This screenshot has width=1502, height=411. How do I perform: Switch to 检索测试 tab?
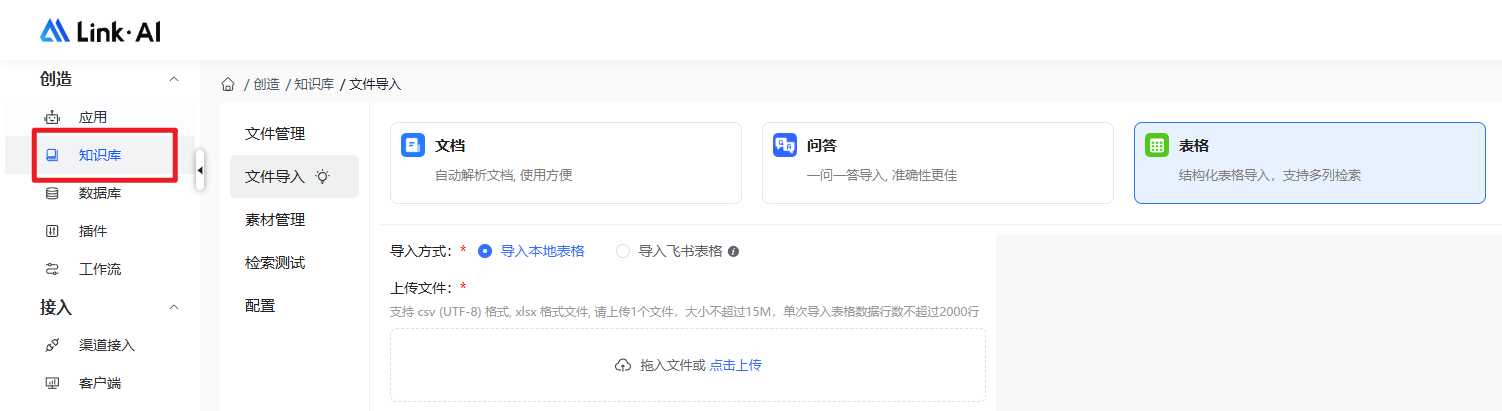(294, 263)
